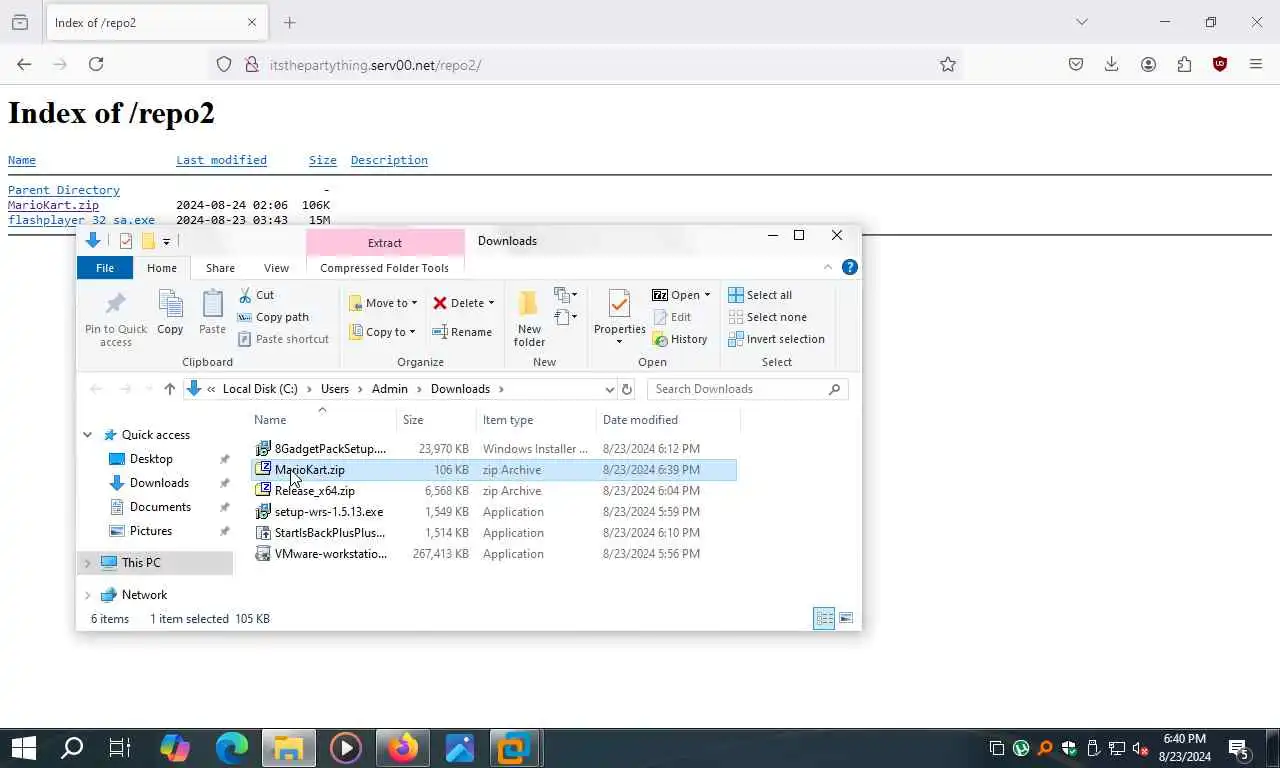This screenshot has width=1280, height=768.
Task: Expand the Properties dropdown arrow
Action: pos(619,342)
